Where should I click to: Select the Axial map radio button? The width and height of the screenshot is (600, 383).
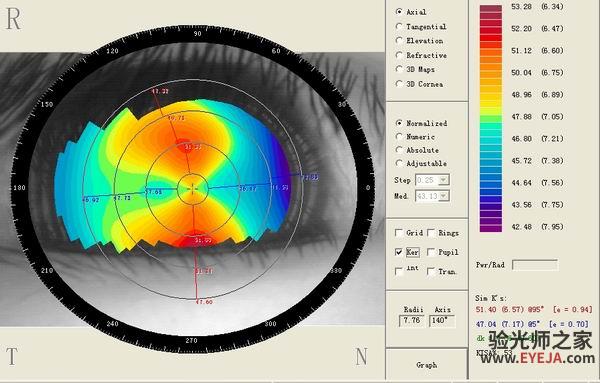[399, 12]
